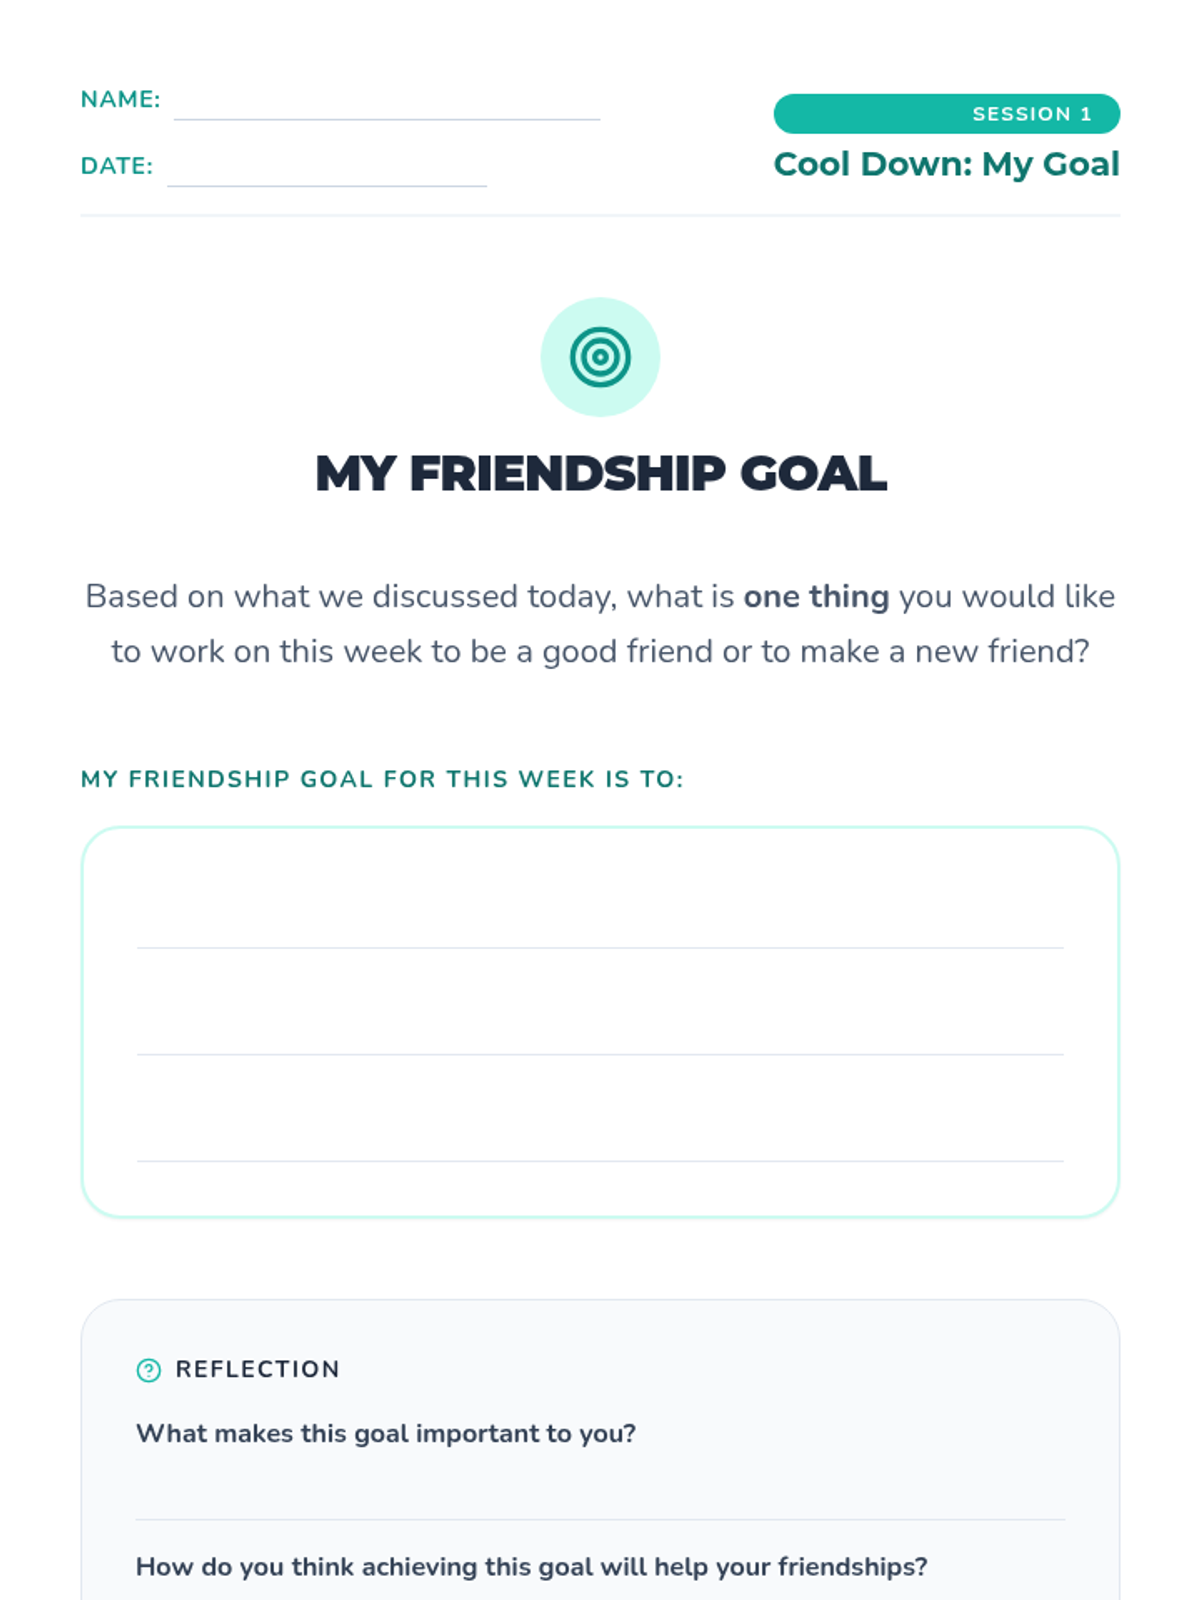Image resolution: width=1200 pixels, height=1600 pixels.
Task: Click the Name label
Action: (x=120, y=99)
